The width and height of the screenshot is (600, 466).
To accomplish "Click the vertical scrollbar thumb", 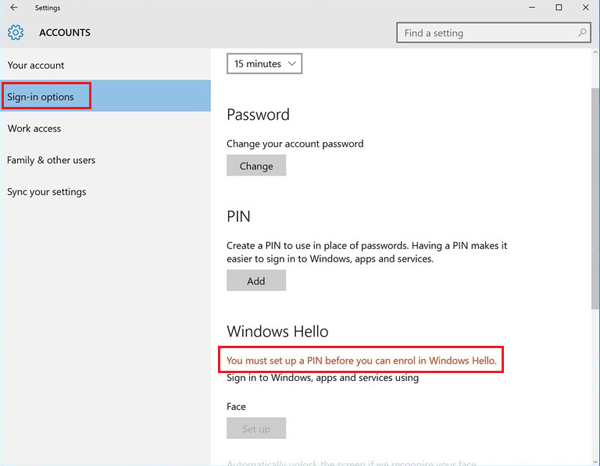I will (595, 198).
